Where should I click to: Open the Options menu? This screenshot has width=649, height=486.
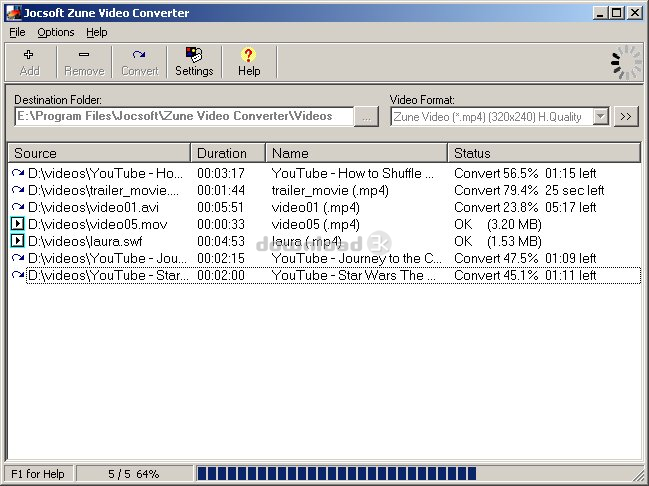tap(55, 32)
